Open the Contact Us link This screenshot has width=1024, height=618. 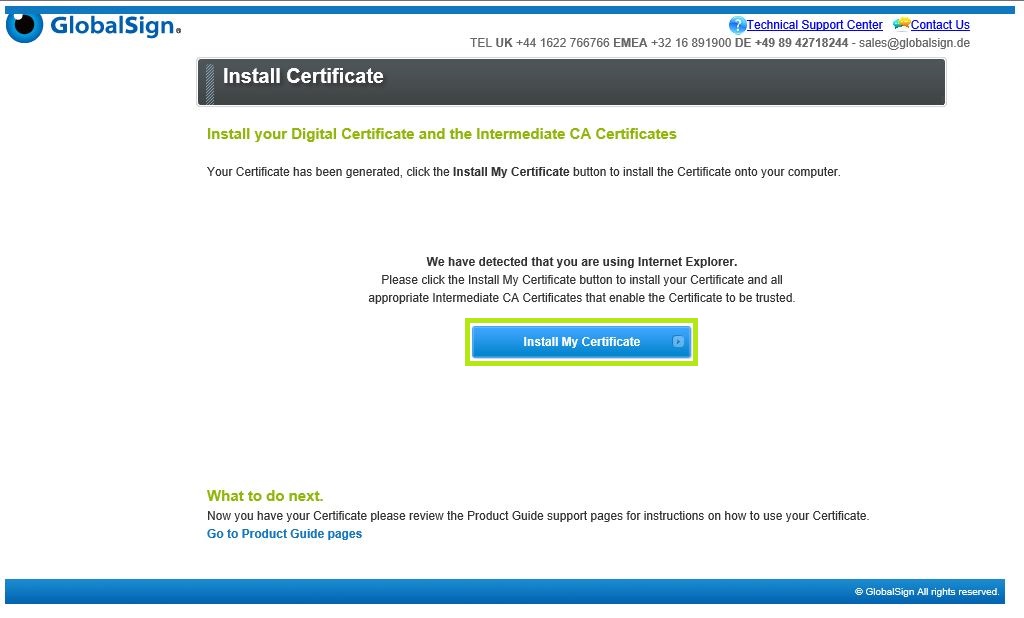click(940, 25)
